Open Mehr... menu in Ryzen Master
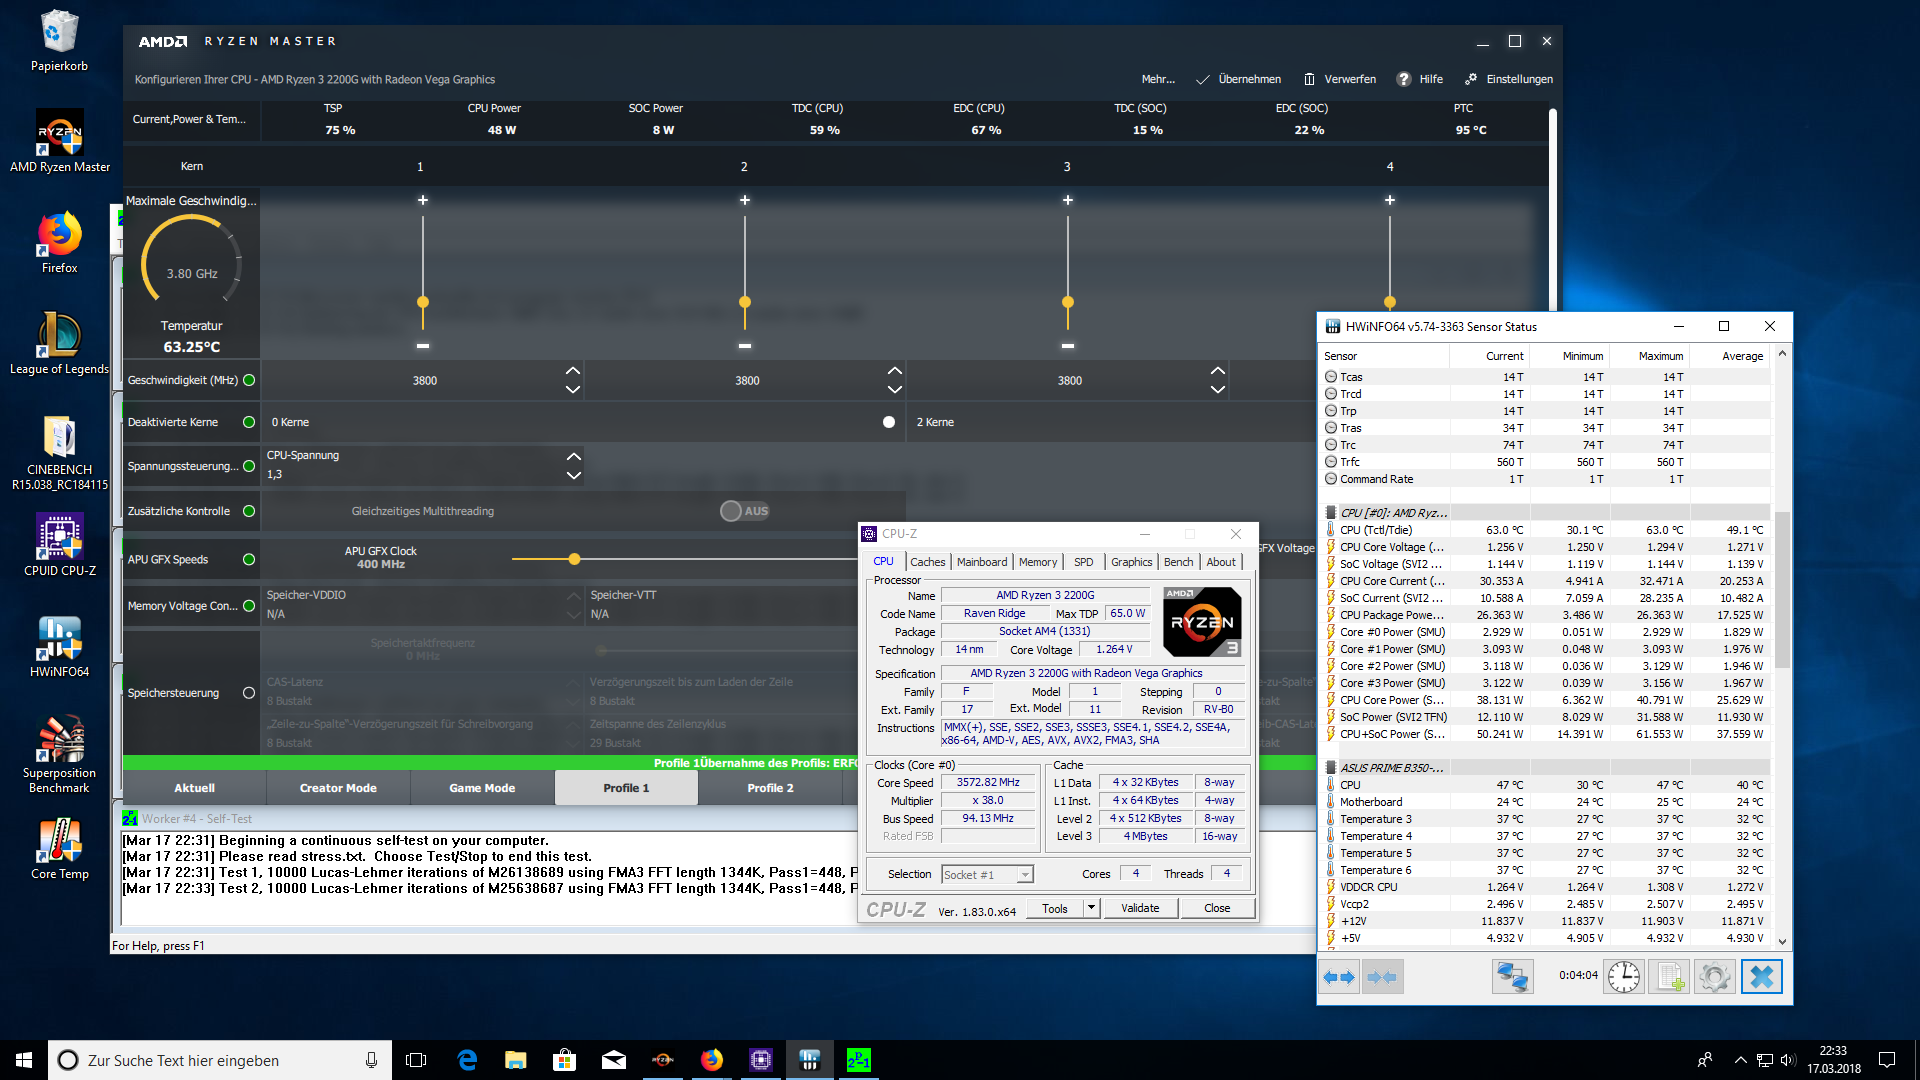Viewport: 1920px width, 1080px height. tap(1158, 79)
